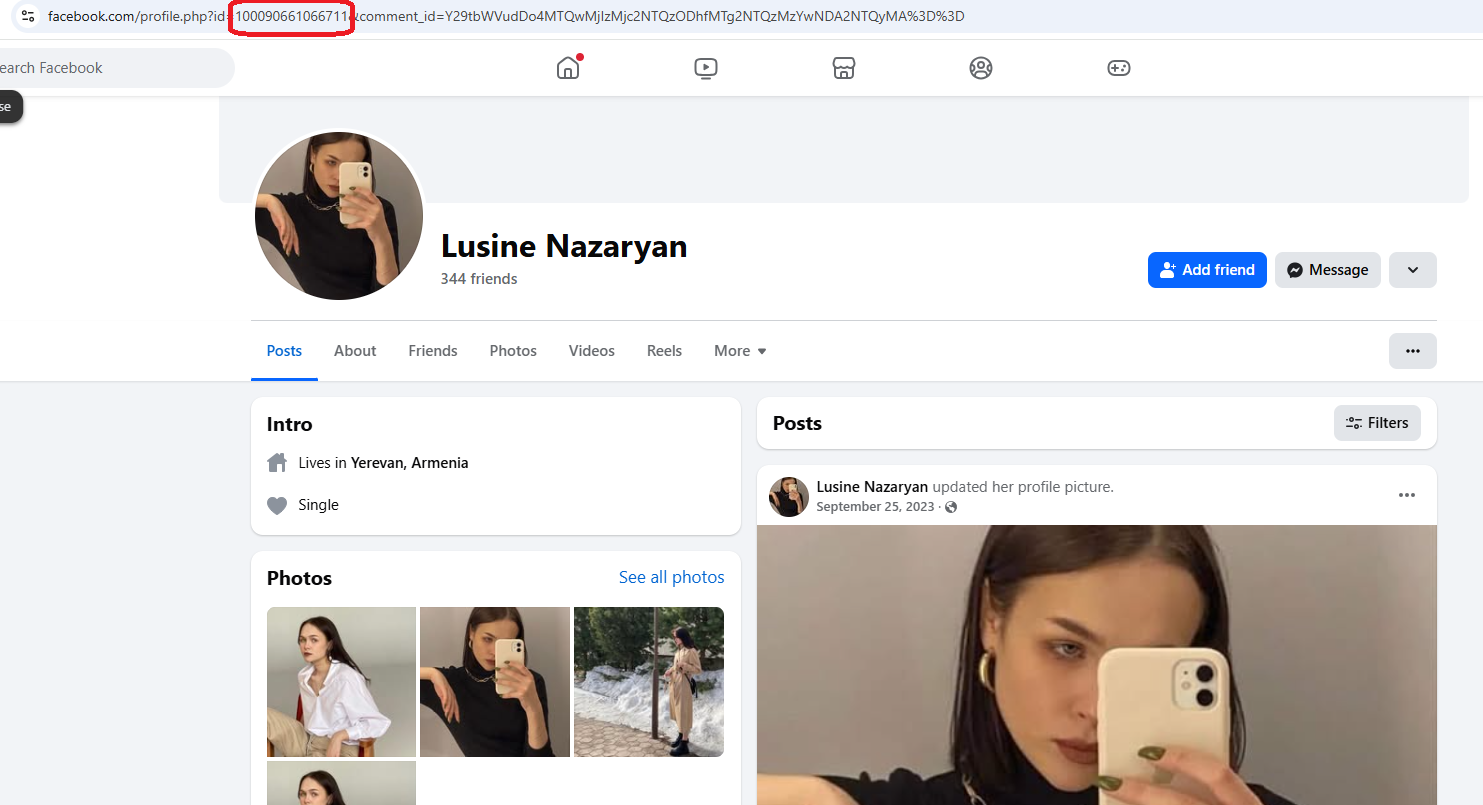Click the Message button
Screen dimensions: 1483x805
1327,270
